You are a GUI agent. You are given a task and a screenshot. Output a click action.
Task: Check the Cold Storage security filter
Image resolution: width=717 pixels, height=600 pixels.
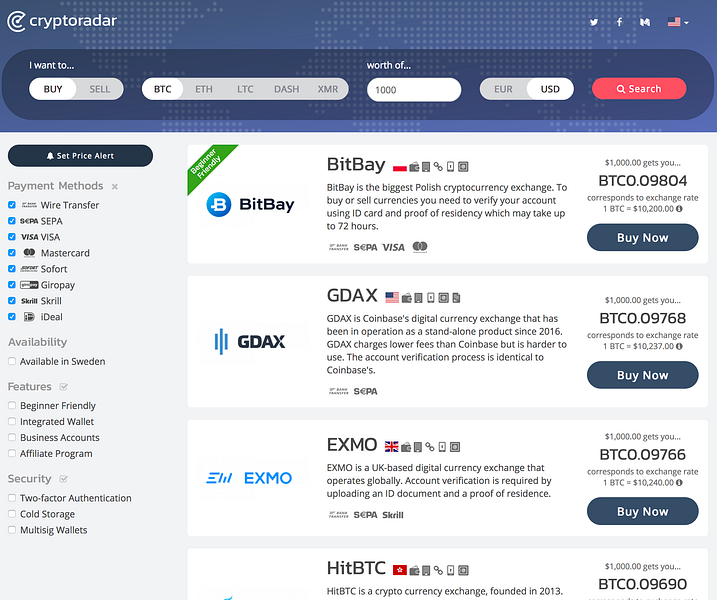(12, 514)
